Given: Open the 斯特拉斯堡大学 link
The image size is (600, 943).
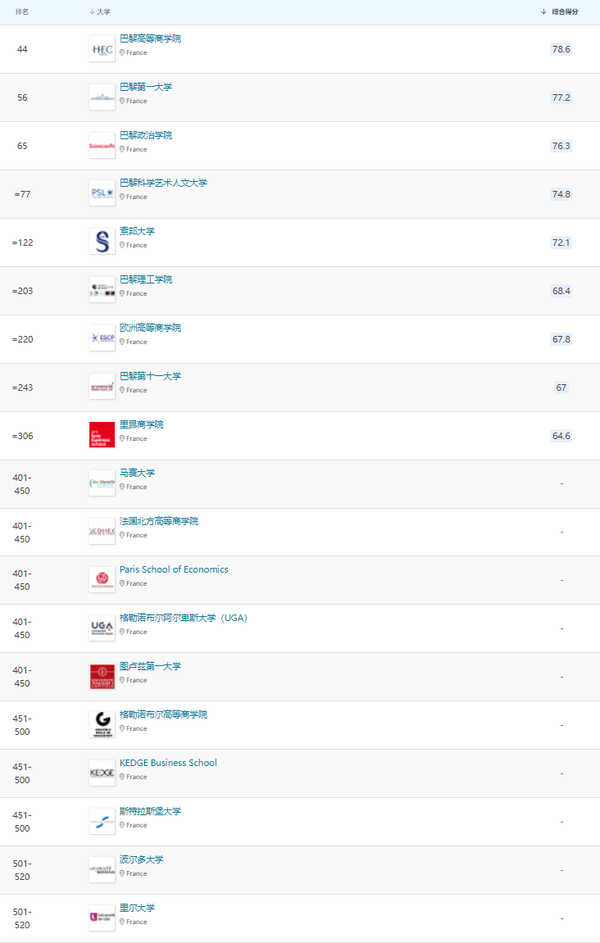Looking at the screenshot, I should pyautogui.click(x=150, y=811).
